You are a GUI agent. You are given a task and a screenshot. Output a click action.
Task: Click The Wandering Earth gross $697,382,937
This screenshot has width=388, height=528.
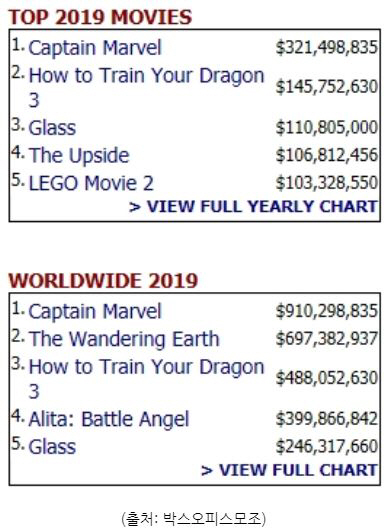(327, 338)
